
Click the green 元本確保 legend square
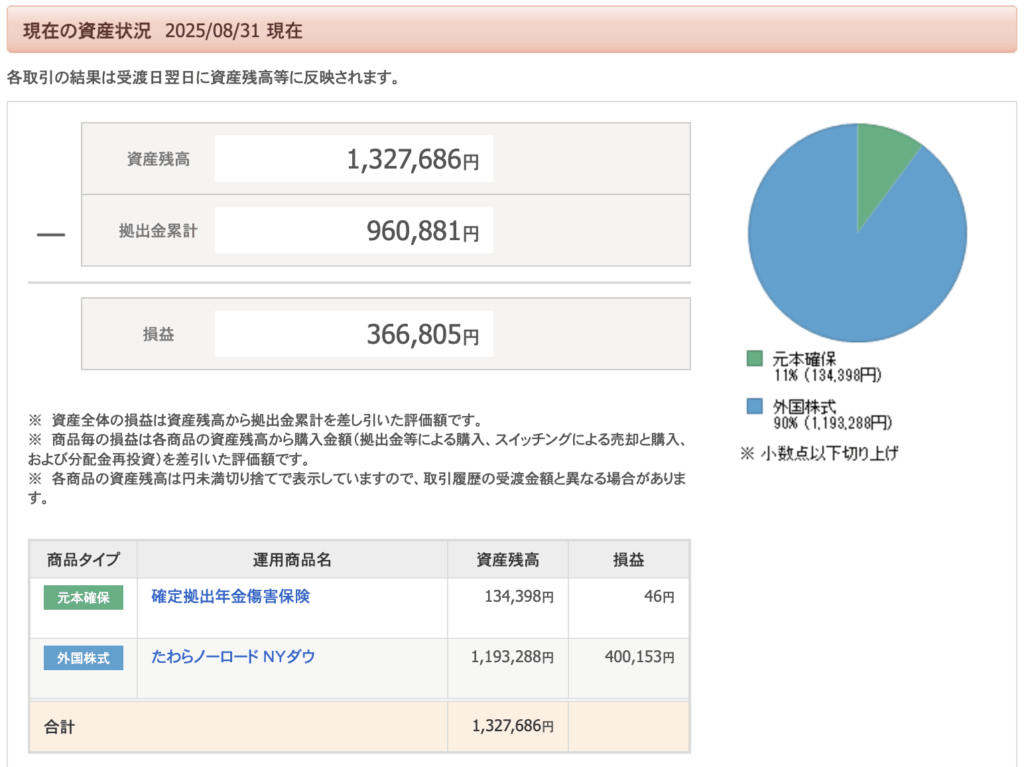click(755, 358)
